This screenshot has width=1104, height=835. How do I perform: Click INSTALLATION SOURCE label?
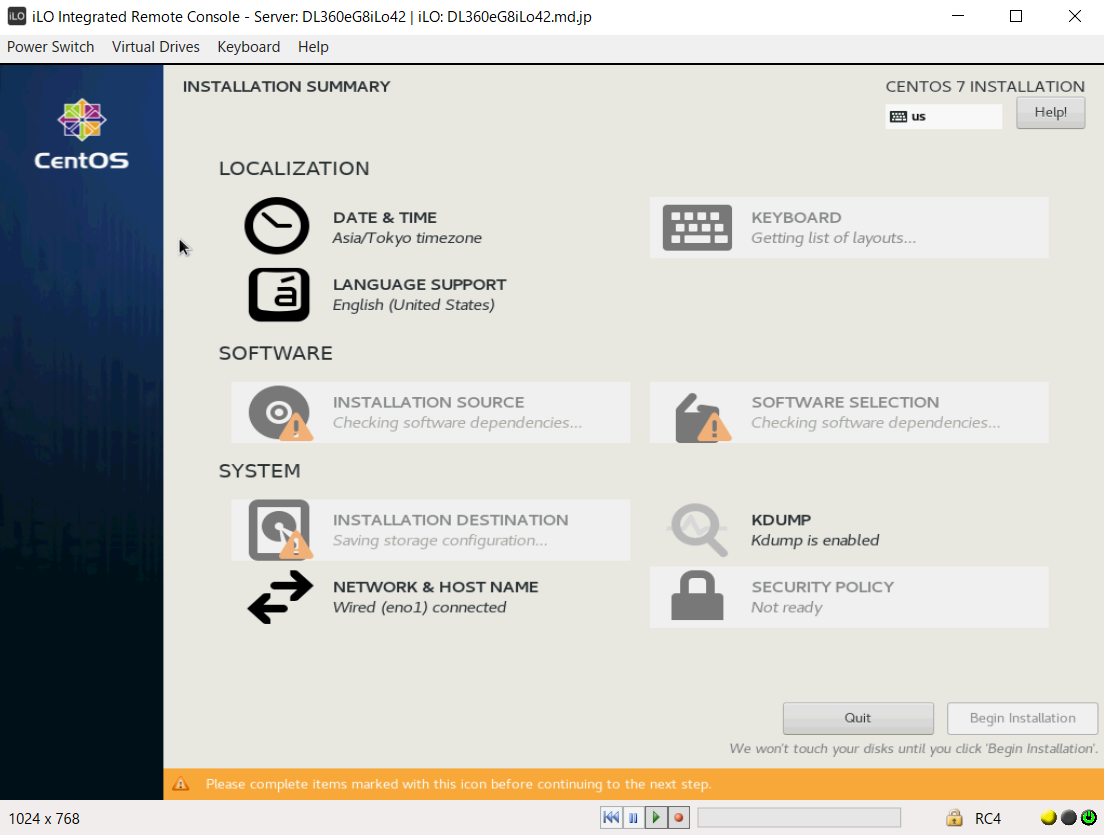pyautogui.click(x=429, y=403)
